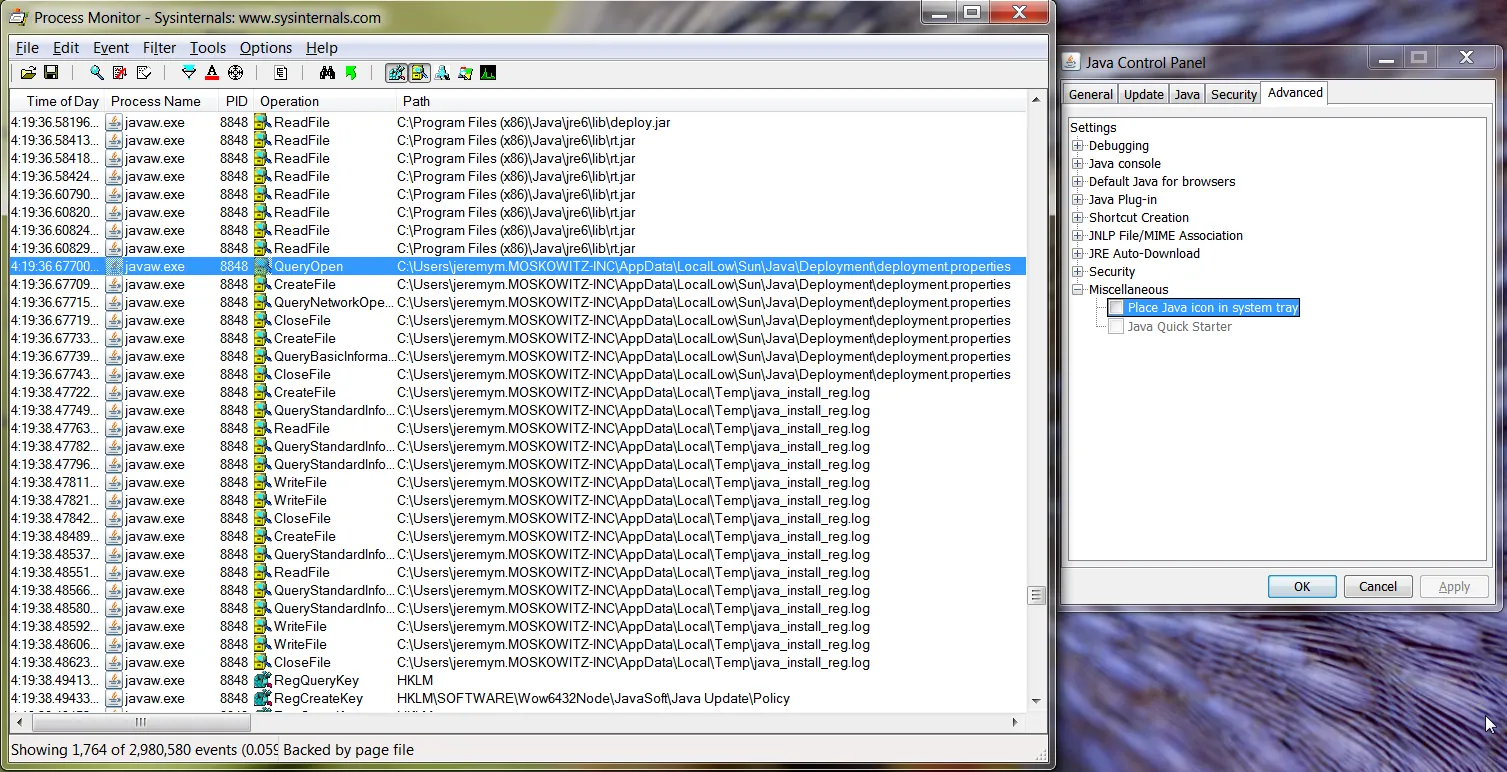Switch to the General tab

(1090, 94)
